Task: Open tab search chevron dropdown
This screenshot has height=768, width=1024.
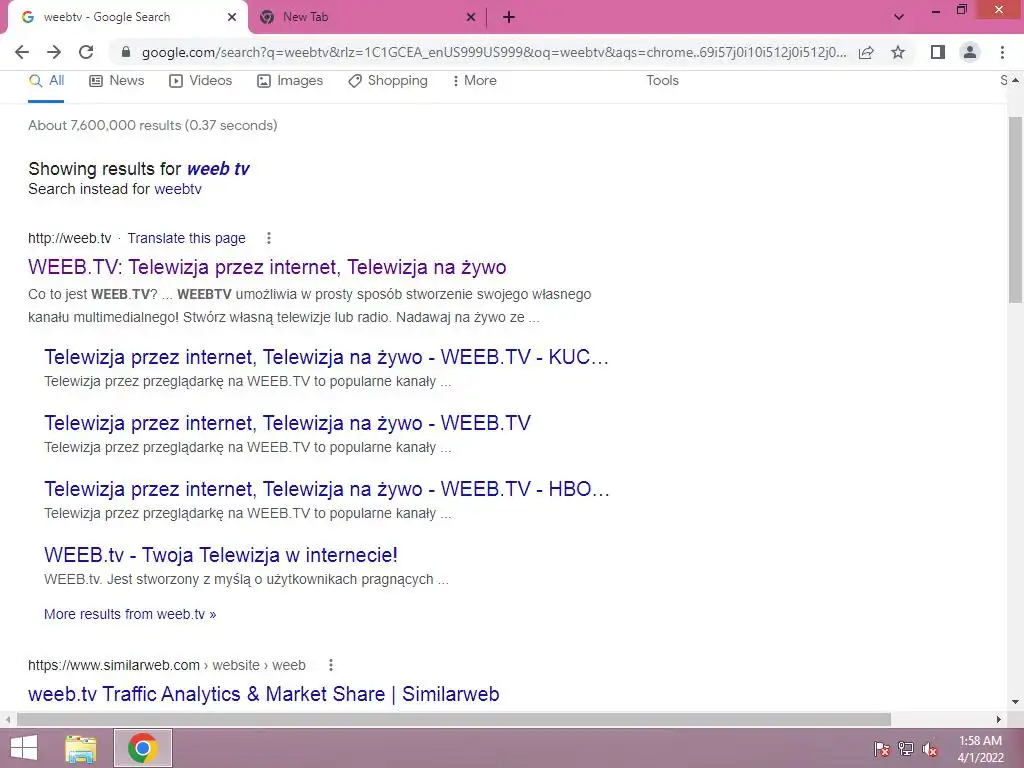Action: 899,17
